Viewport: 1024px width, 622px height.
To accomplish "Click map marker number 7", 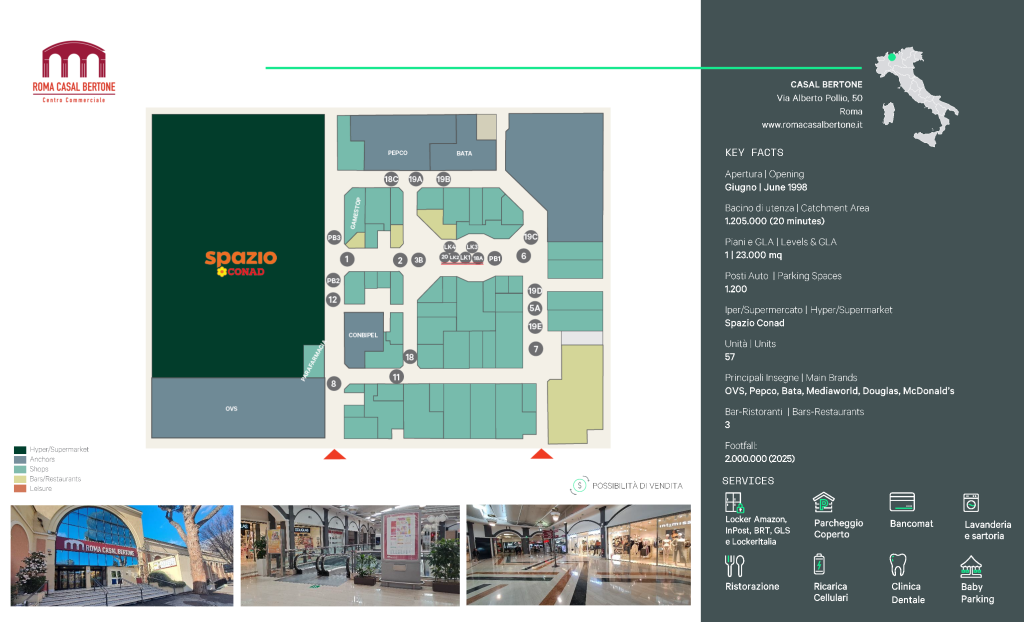I will click(x=536, y=349).
